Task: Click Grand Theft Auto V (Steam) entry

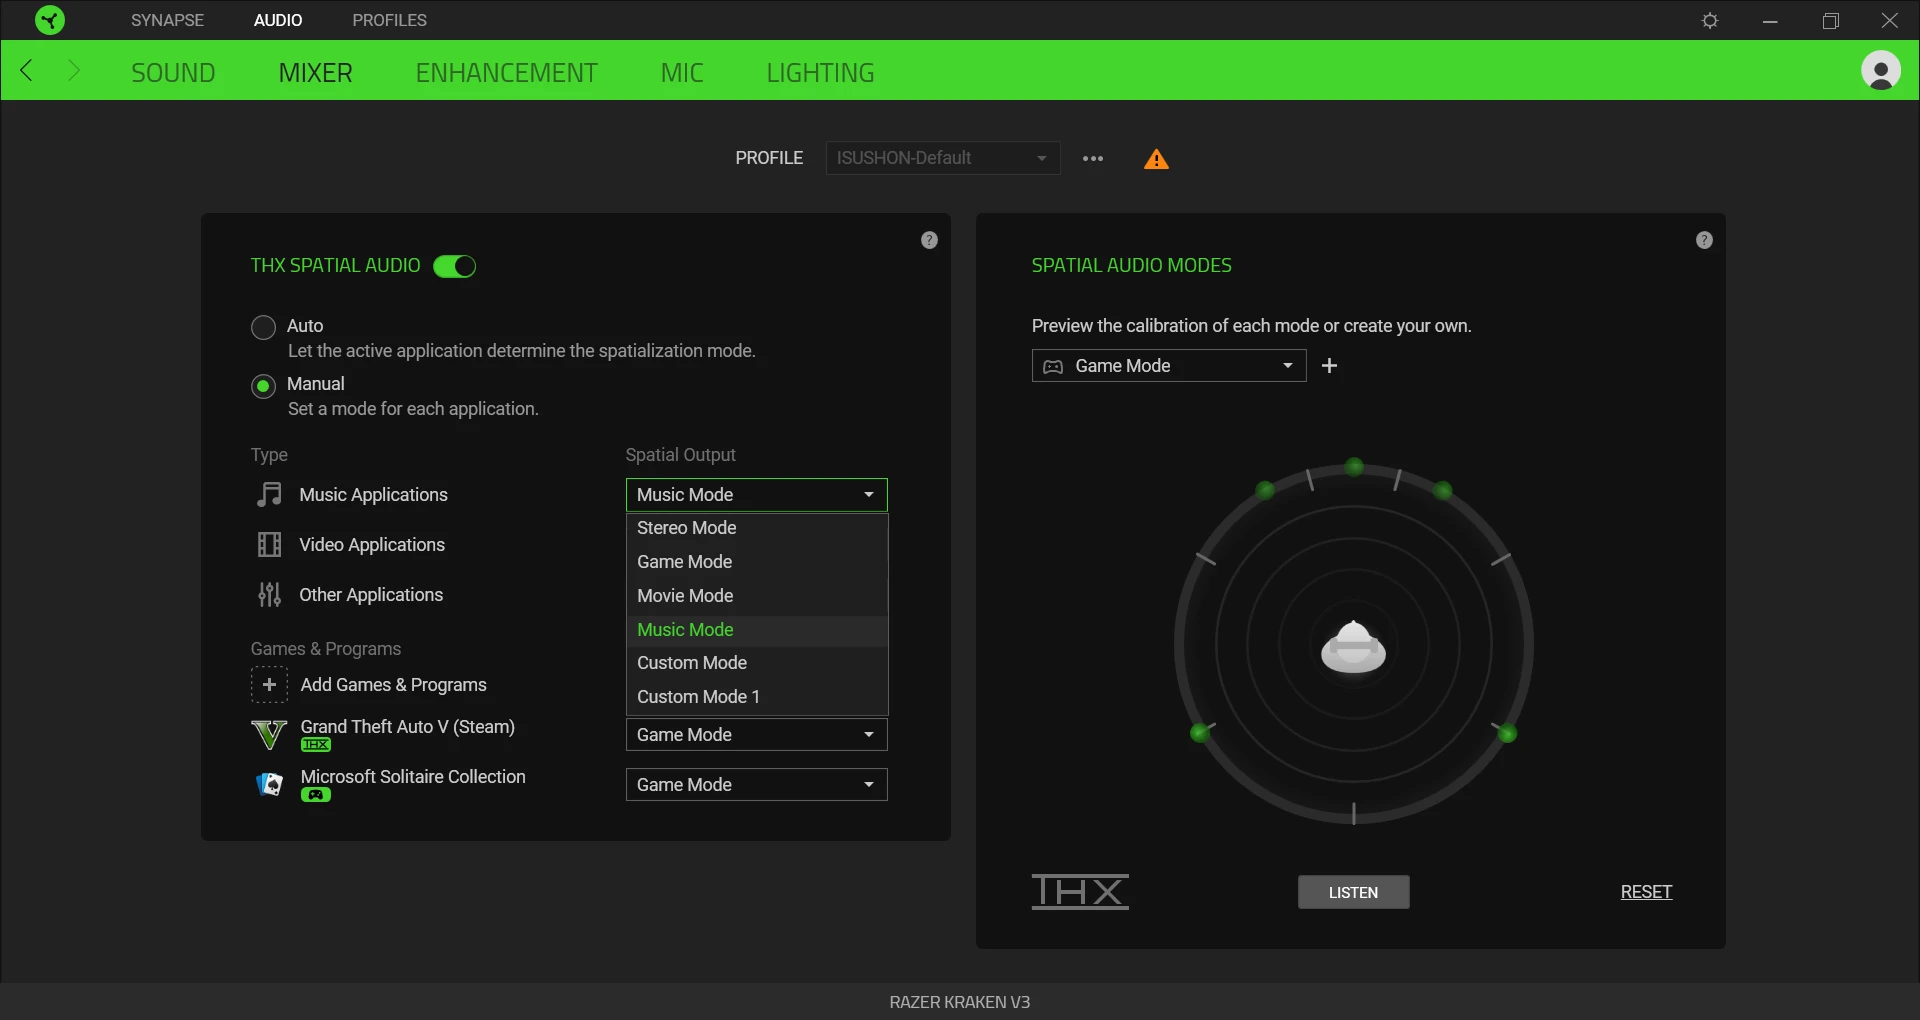Action: coord(407,727)
